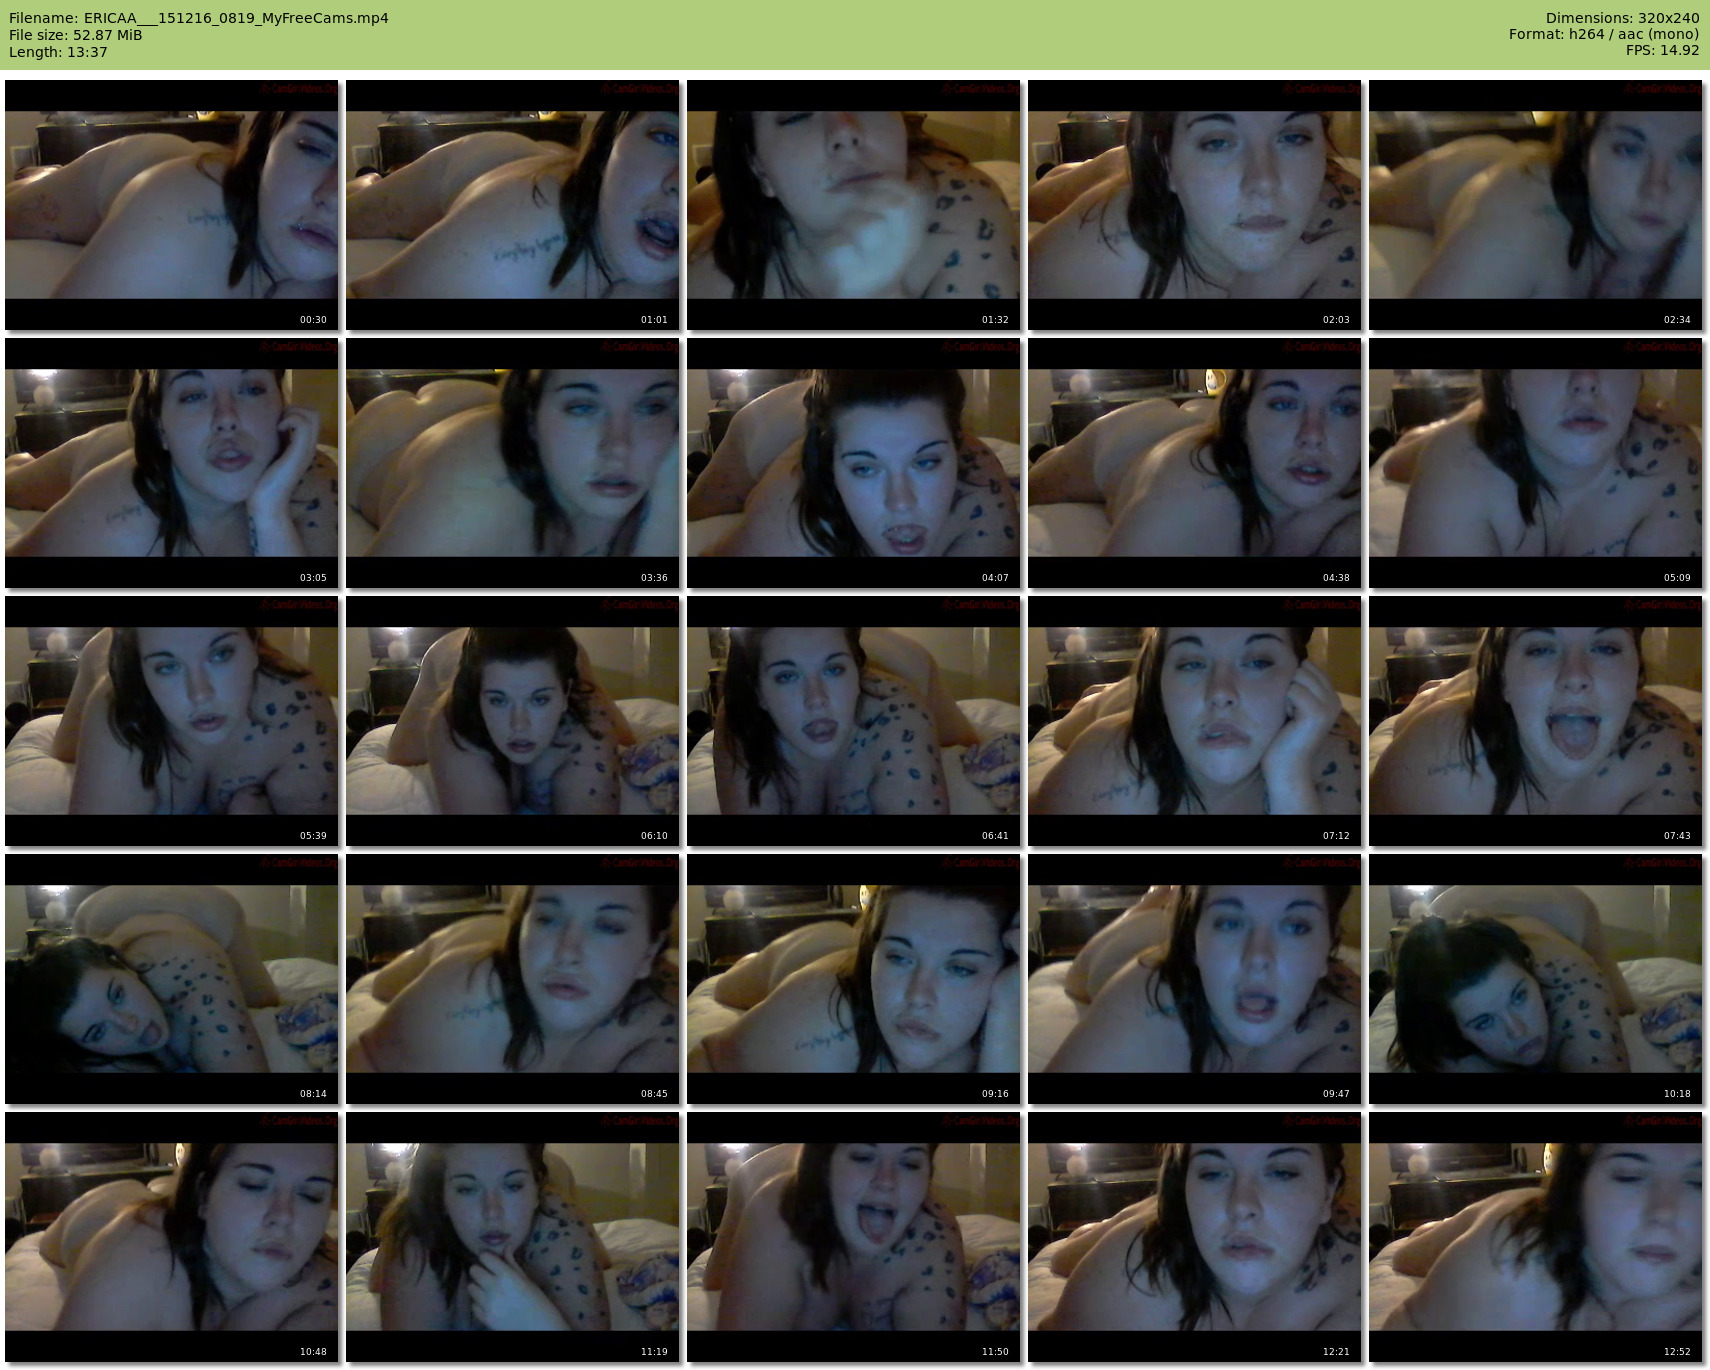1710x1370 pixels.
Task: Choose the thumbnail at 07:43
Action: 1536,721
